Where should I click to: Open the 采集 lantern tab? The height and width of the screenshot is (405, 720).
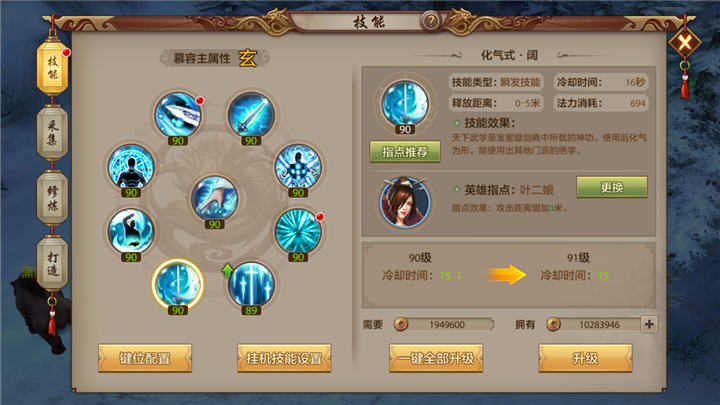coord(52,133)
